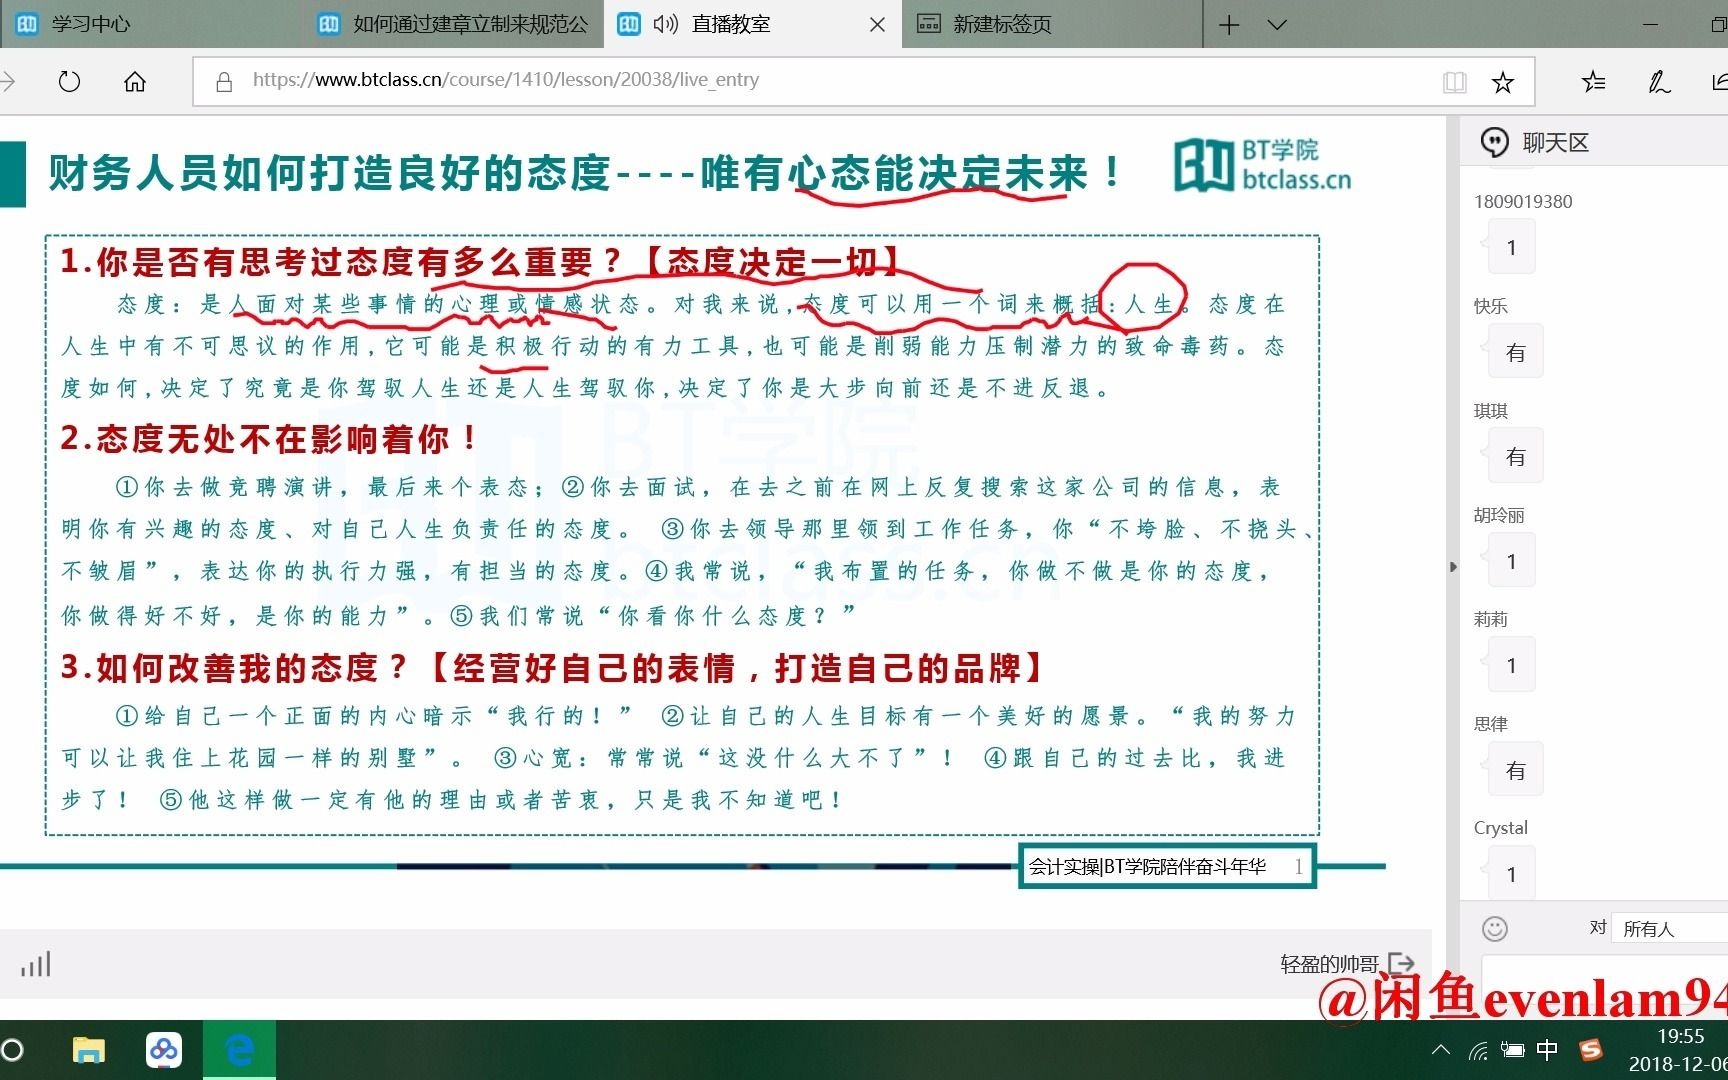Viewport: 1728px width, 1080px height.
Task: Open the network status tray icon
Action: point(1478,1050)
